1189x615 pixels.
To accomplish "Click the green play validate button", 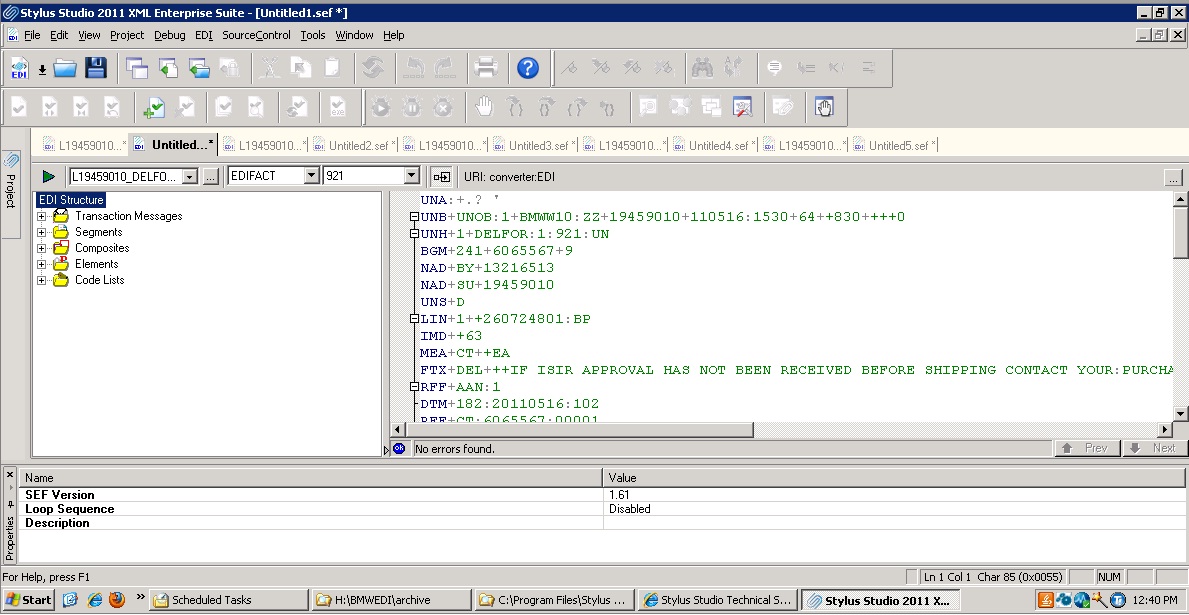I will pyautogui.click(x=48, y=176).
